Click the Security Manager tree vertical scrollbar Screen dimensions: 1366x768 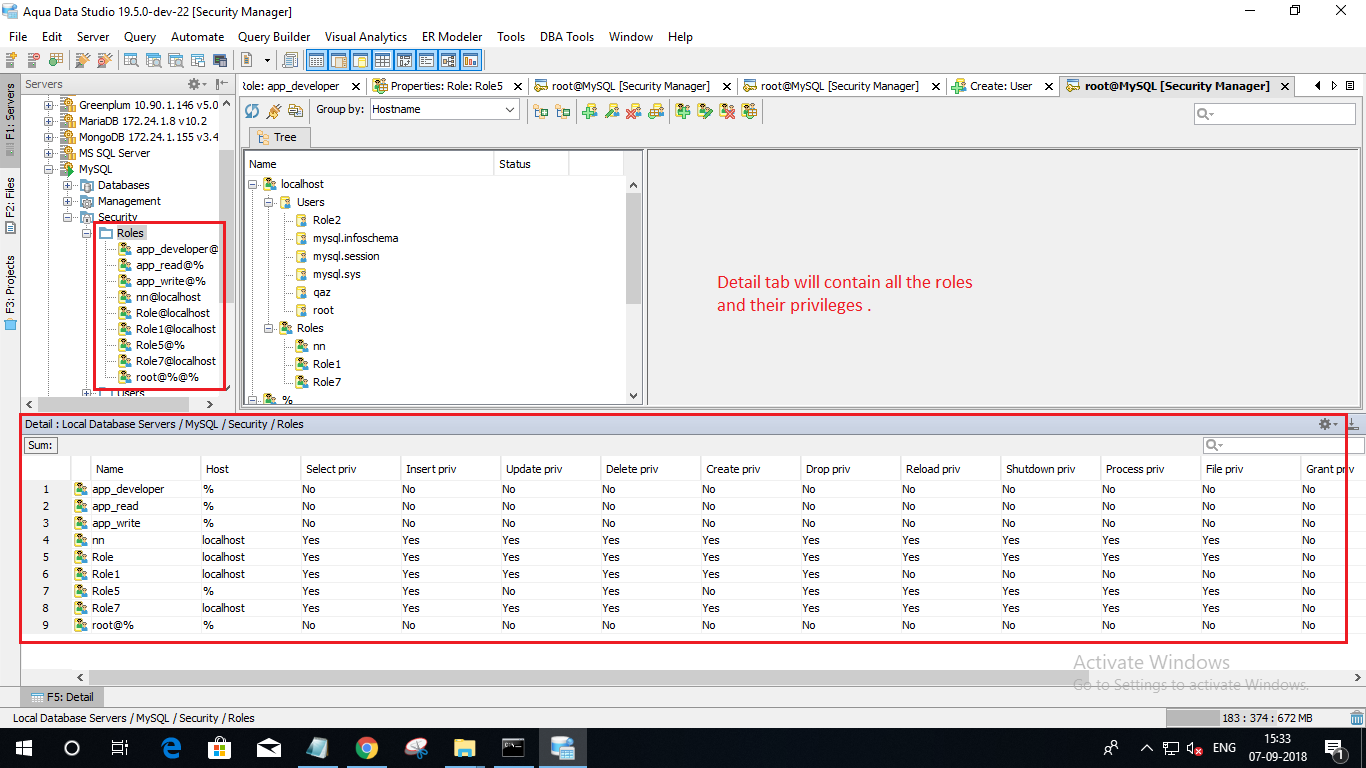pyautogui.click(x=633, y=247)
